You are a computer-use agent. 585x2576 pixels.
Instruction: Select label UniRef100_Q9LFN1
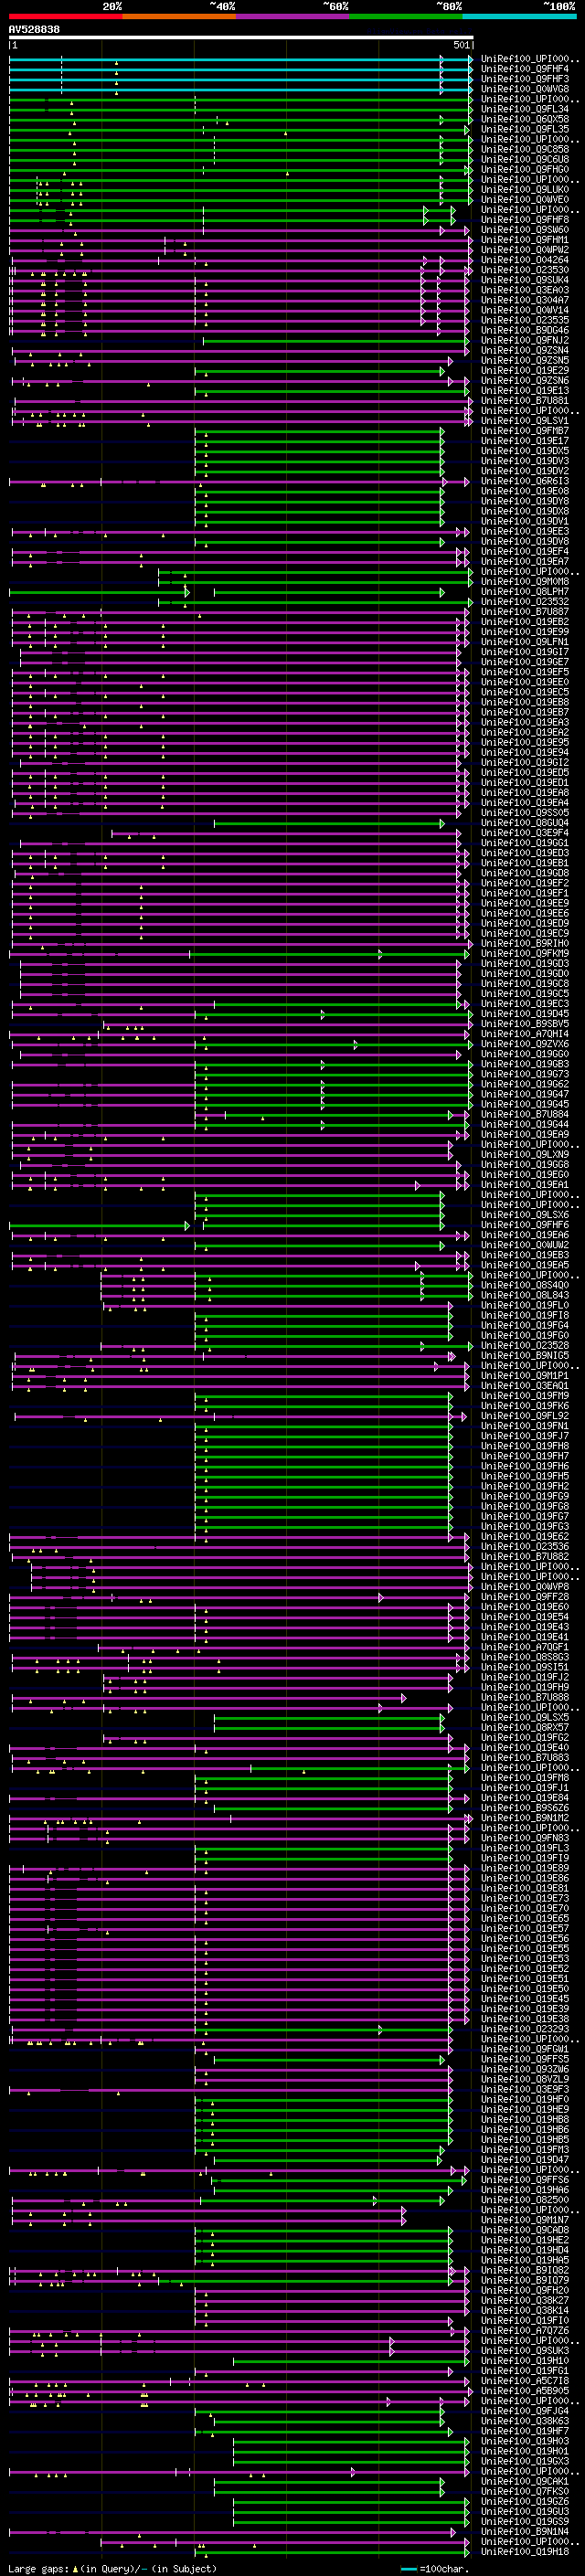point(525,642)
